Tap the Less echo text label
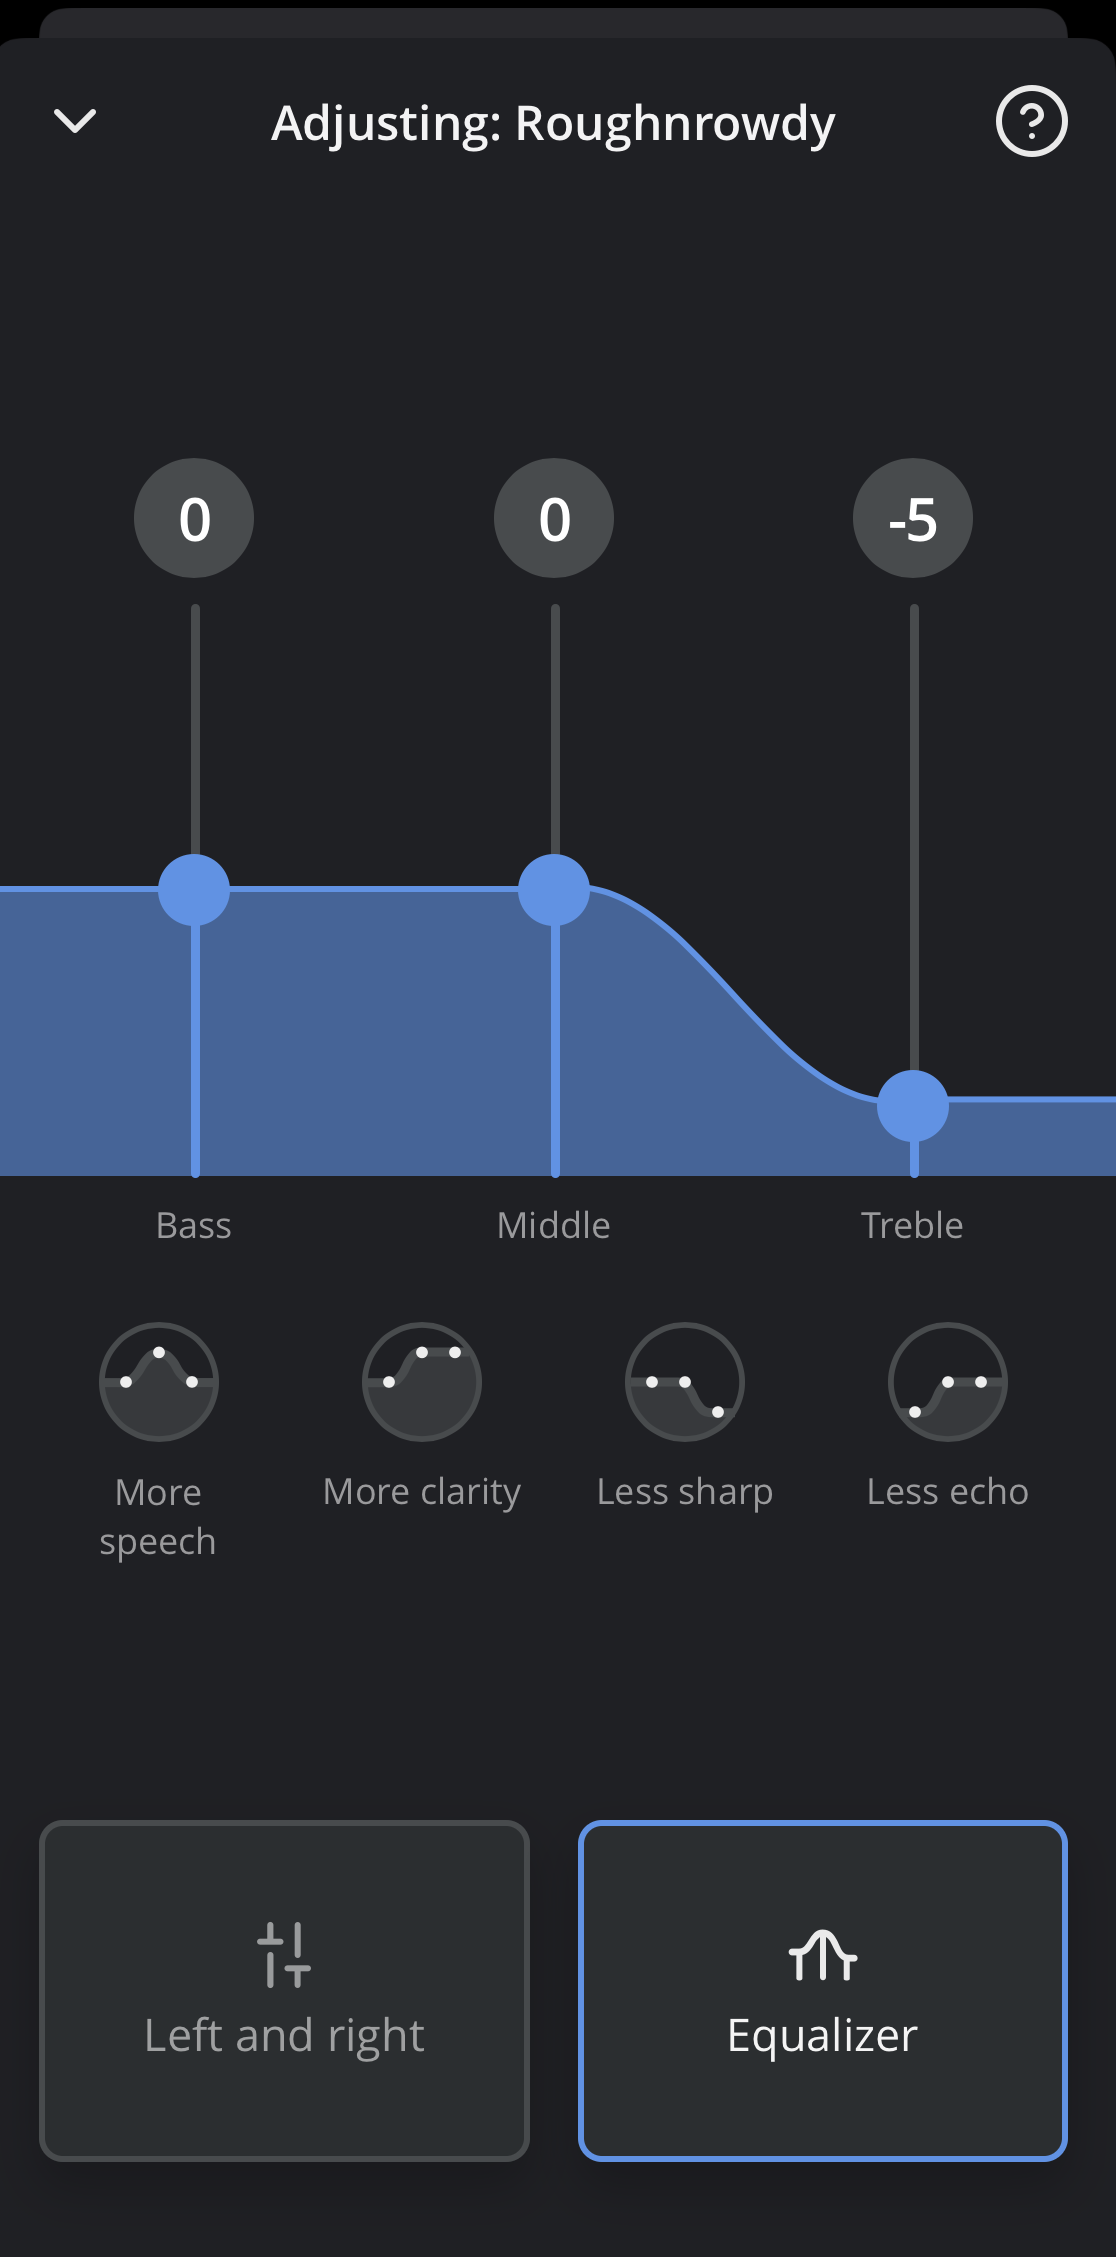The height and width of the screenshot is (2257, 1116). pos(948,1491)
